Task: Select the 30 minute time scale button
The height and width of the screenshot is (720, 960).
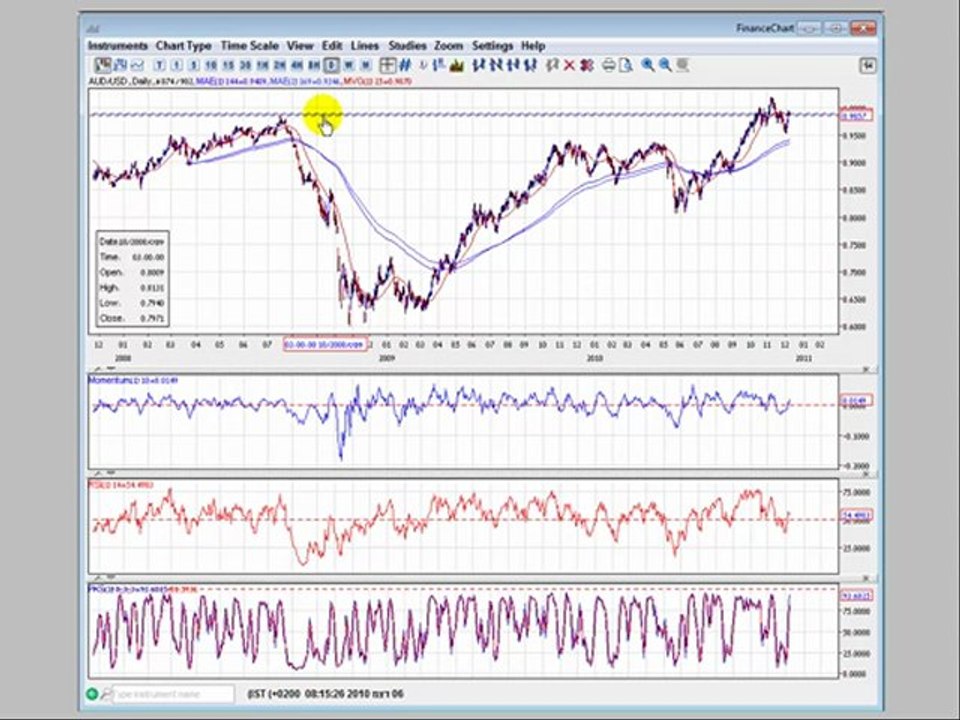Action: point(246,65)
